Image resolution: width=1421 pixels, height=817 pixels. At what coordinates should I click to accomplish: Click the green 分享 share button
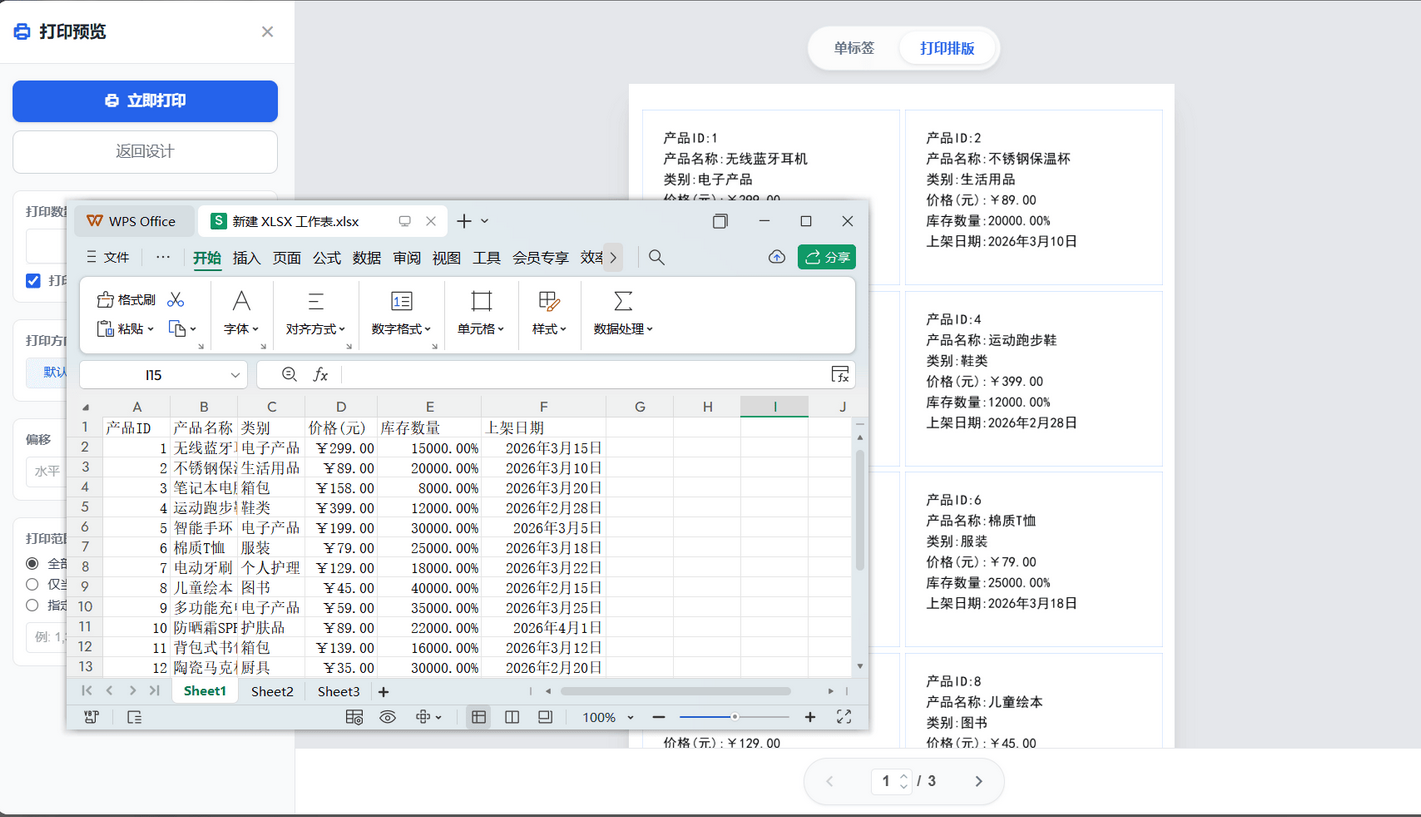[x=827, y=257]
